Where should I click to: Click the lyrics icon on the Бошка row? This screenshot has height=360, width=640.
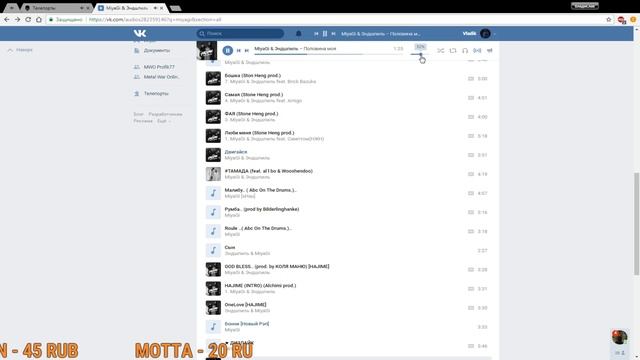471,78
